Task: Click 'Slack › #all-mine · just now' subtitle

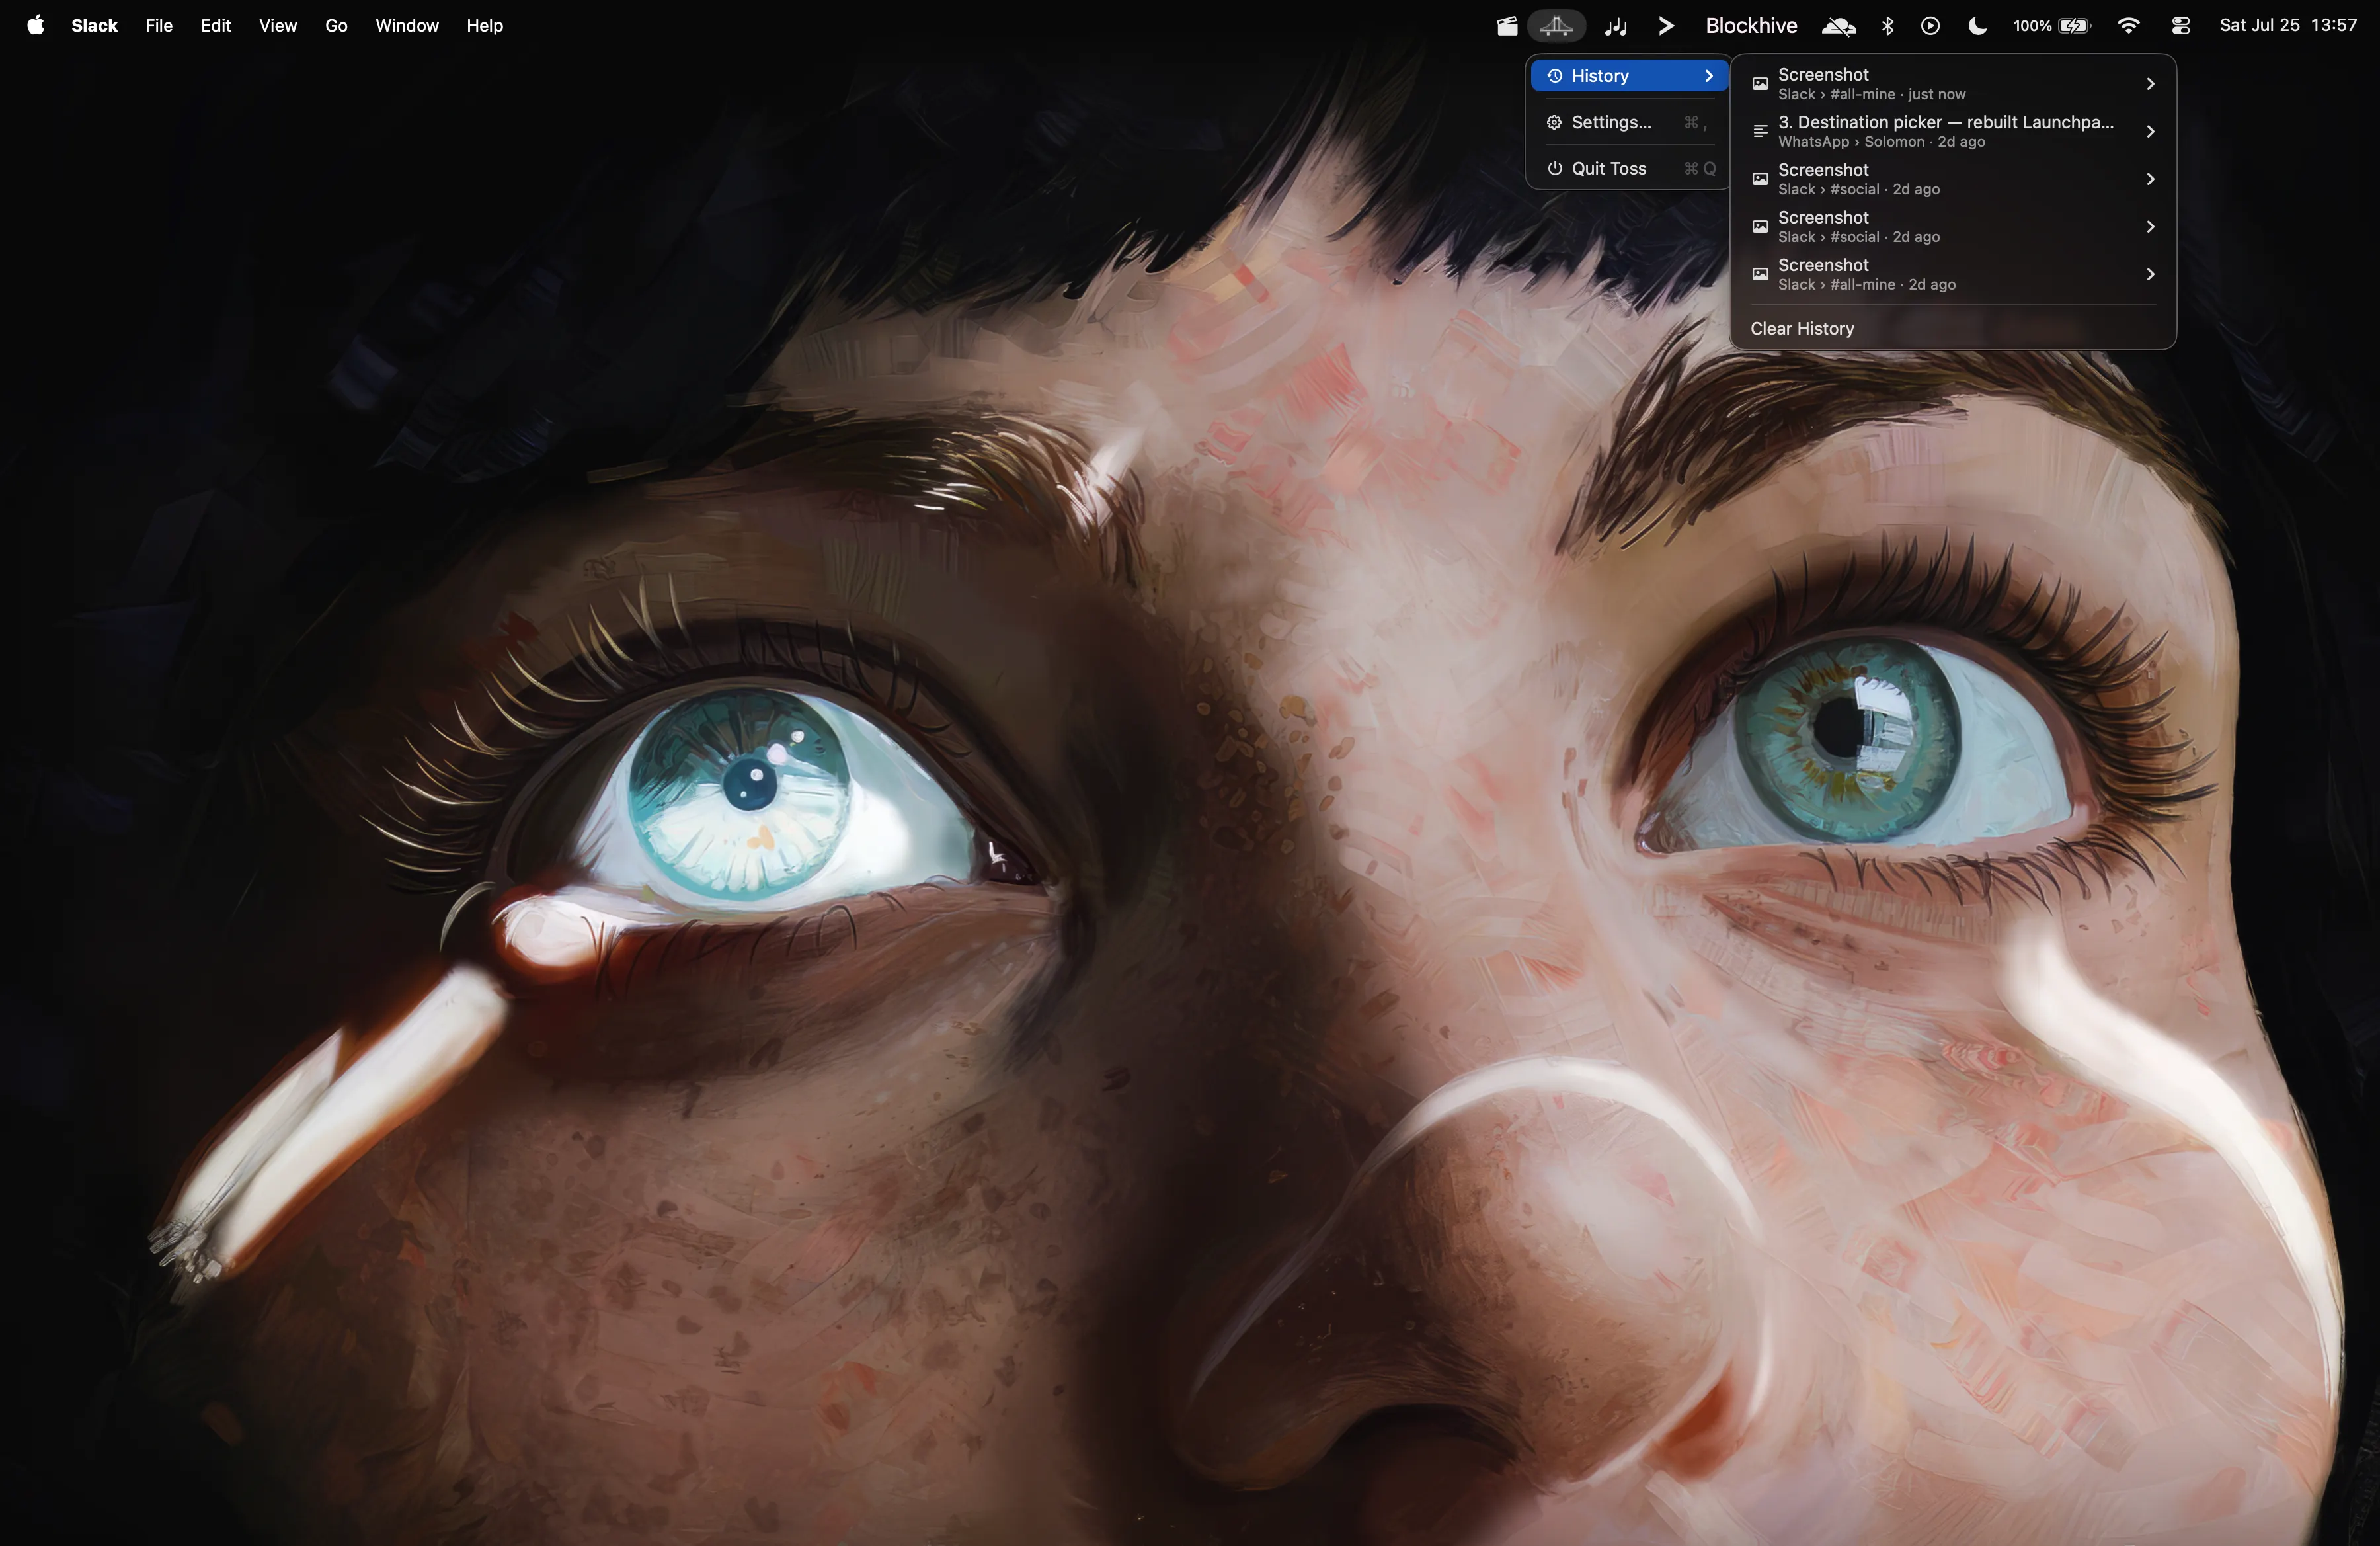Action: click(1871, 94)
